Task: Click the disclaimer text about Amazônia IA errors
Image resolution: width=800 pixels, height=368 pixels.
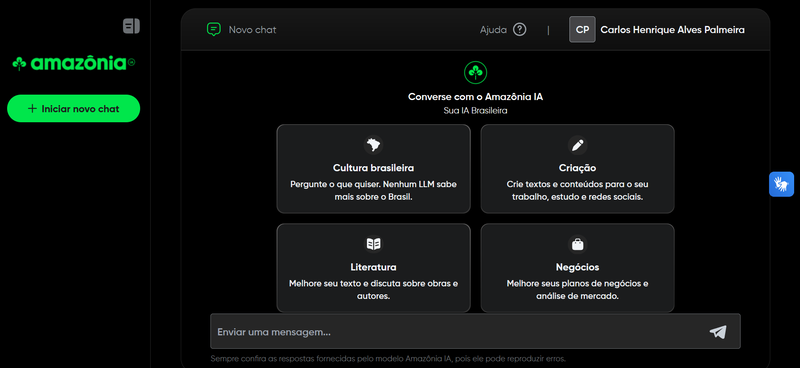Action: (388, 358)
